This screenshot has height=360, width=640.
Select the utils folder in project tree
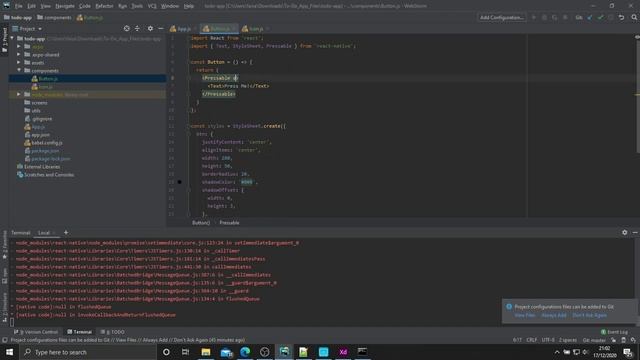point(36,111)
